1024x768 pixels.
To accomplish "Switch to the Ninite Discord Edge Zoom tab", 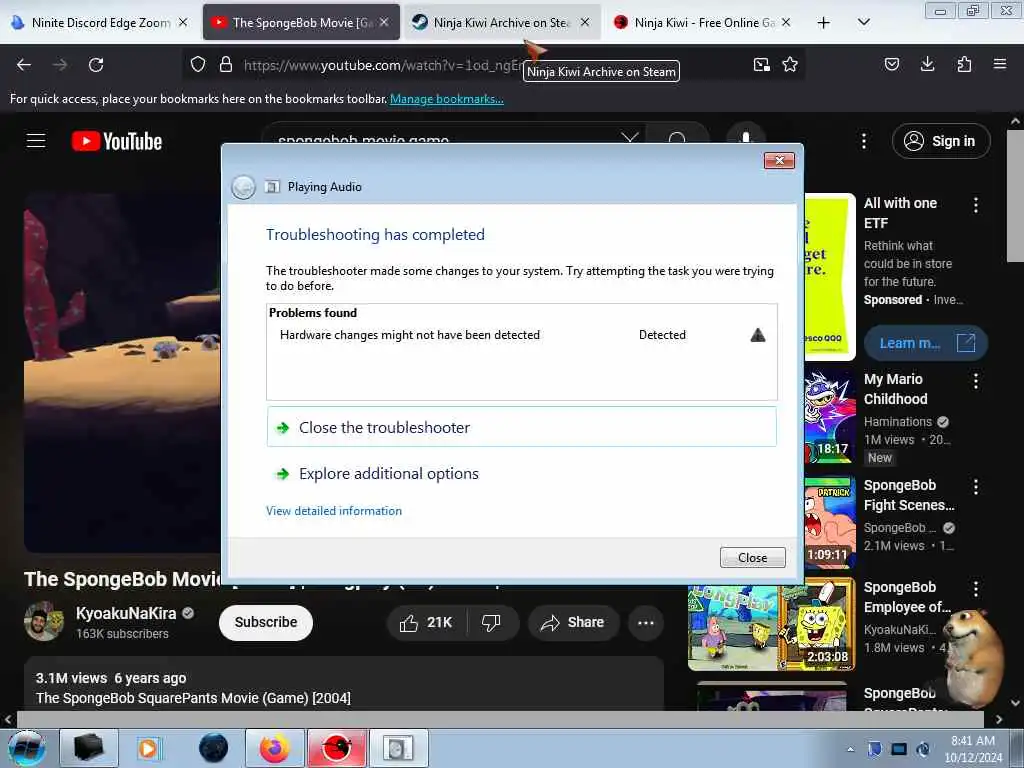I will point(101,23).
